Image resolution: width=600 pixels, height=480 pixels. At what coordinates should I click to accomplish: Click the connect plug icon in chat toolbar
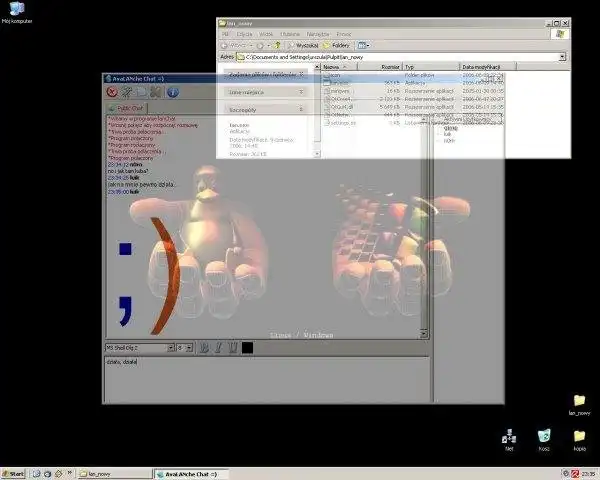(x=127, y=92)
